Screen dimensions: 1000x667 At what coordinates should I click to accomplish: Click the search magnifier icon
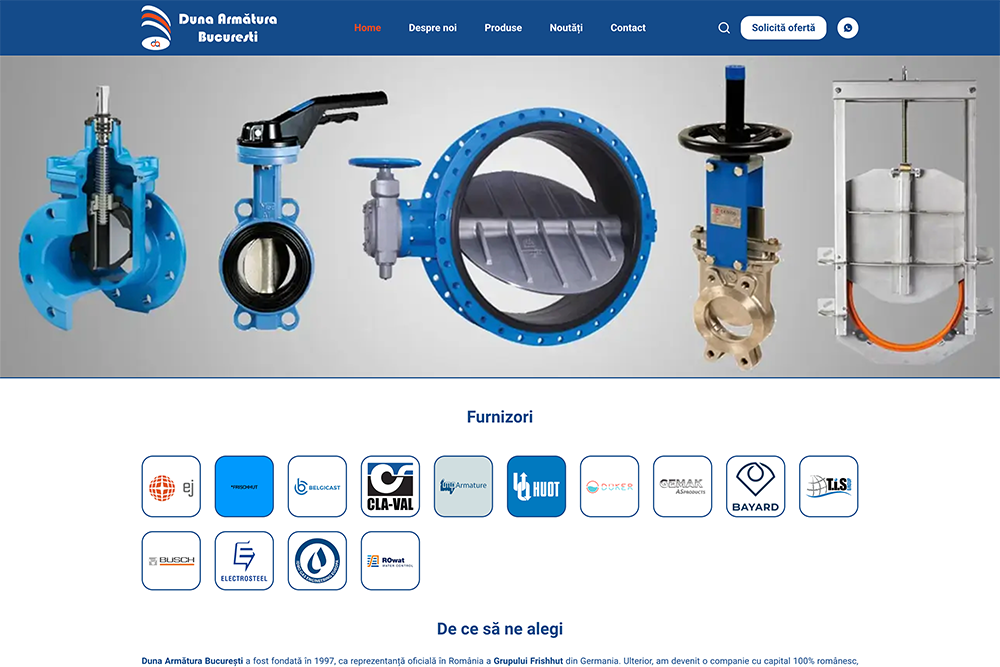point(724,28)
